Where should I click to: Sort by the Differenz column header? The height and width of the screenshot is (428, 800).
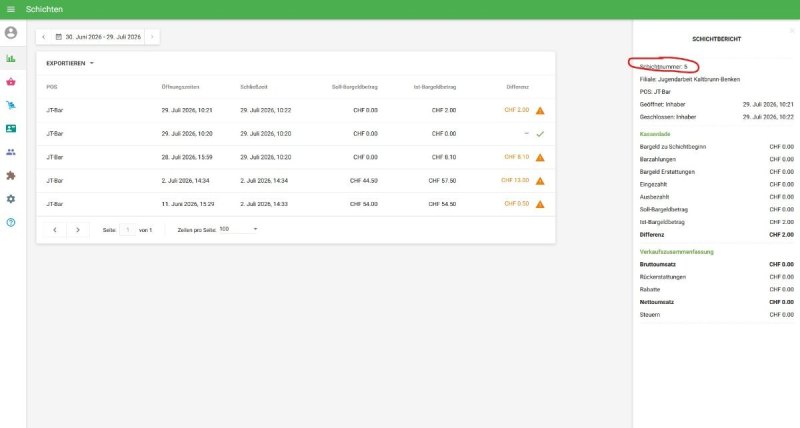(517, 87)
